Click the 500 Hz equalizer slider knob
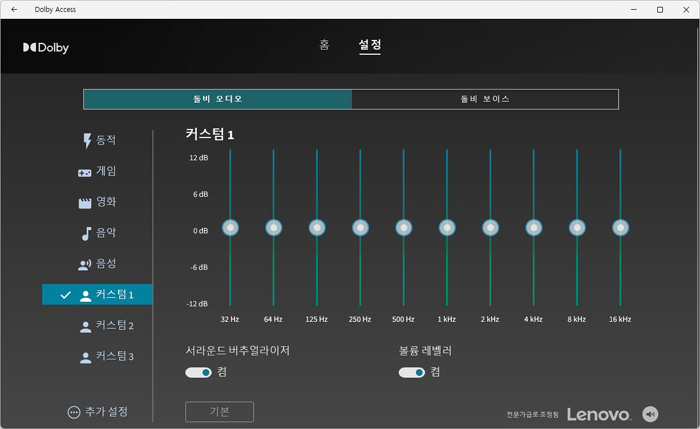Screen dimensions: 700x429 404,228
